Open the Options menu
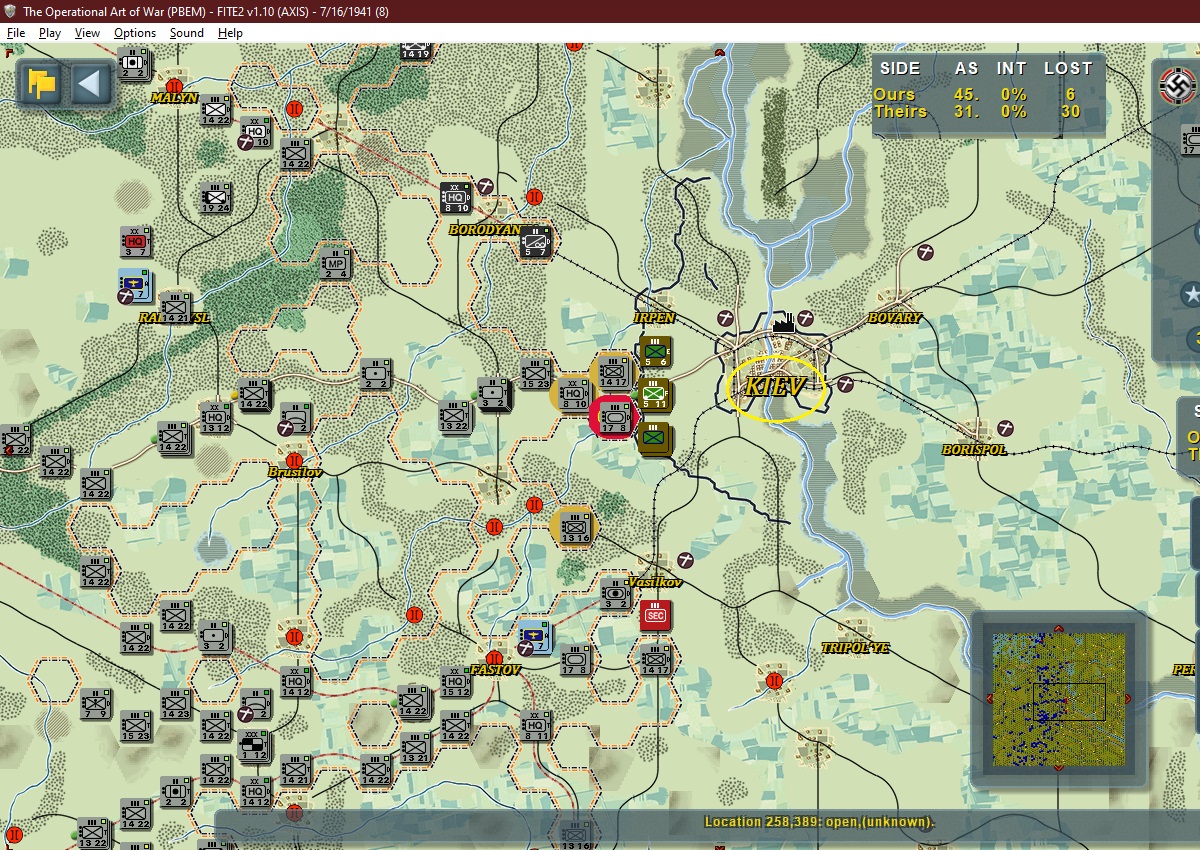 (135, 33)
